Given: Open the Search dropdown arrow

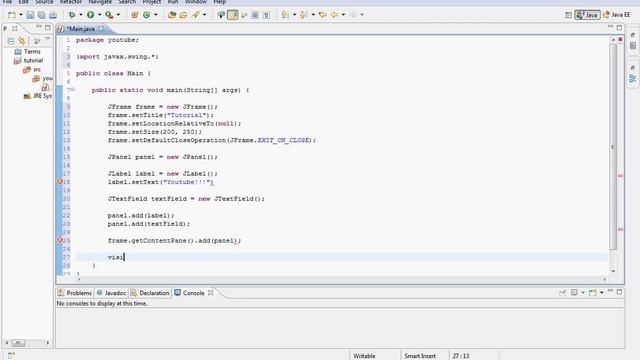Looking at the screenshot, I should pos(204,15).
